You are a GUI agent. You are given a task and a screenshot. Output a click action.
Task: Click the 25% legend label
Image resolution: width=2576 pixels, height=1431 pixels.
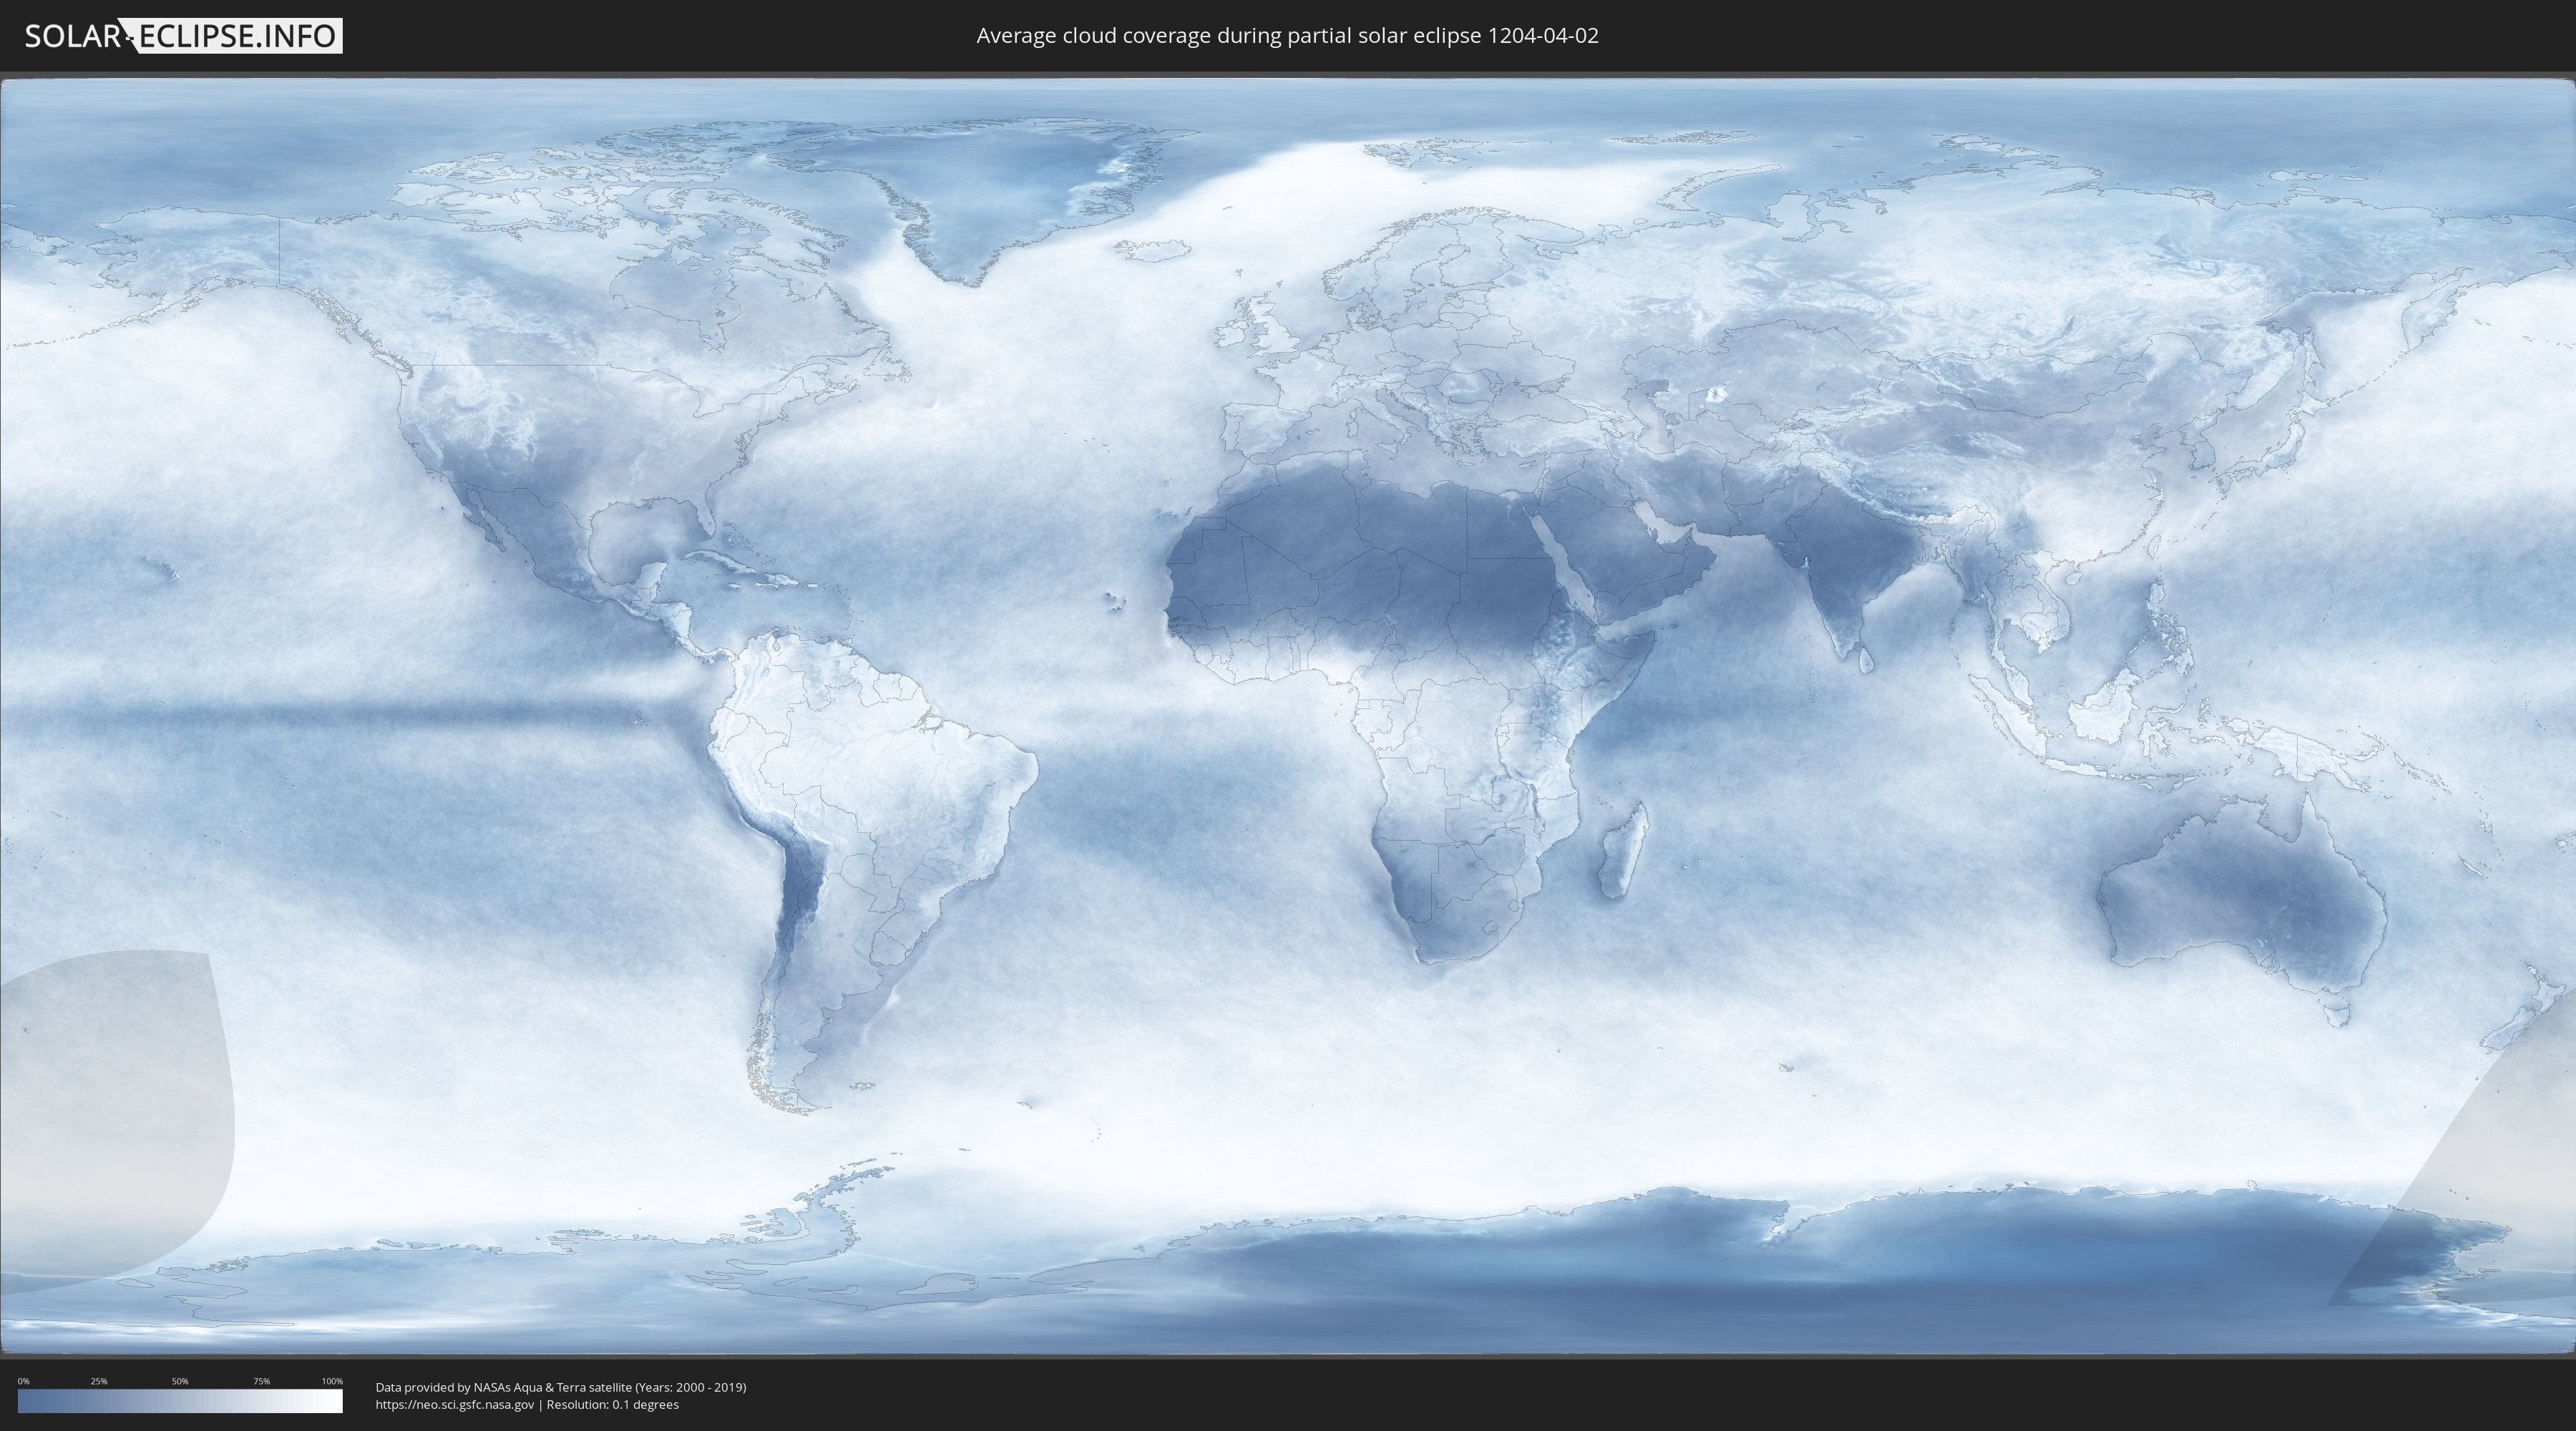coord(99,1381)
